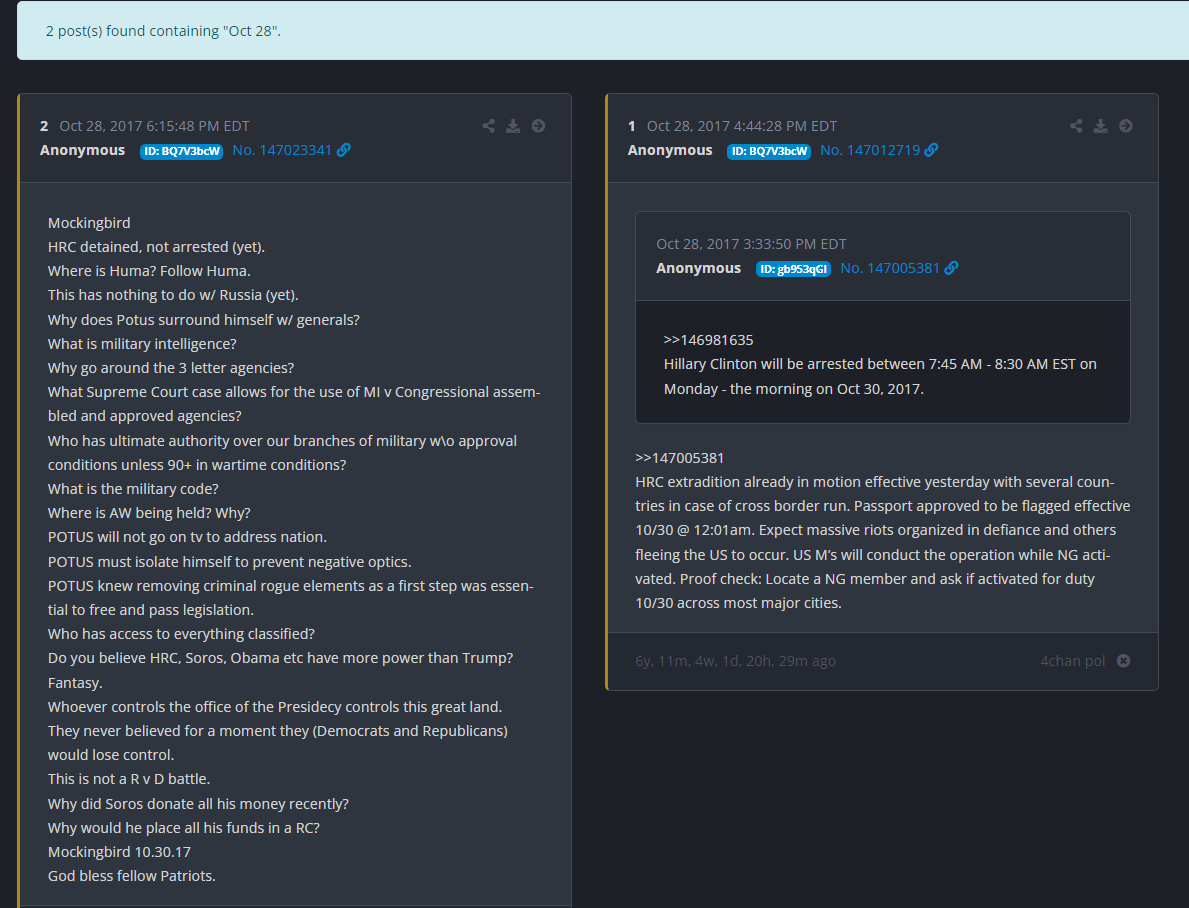Click the '6y, 11m, 4w, 1d, 20h, 29m ago' text
This screenshot has width=1189, height=908.
click(736, 661)
